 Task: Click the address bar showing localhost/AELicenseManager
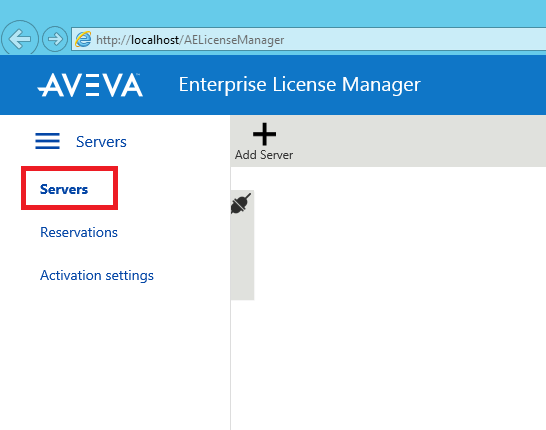(309, 39)
